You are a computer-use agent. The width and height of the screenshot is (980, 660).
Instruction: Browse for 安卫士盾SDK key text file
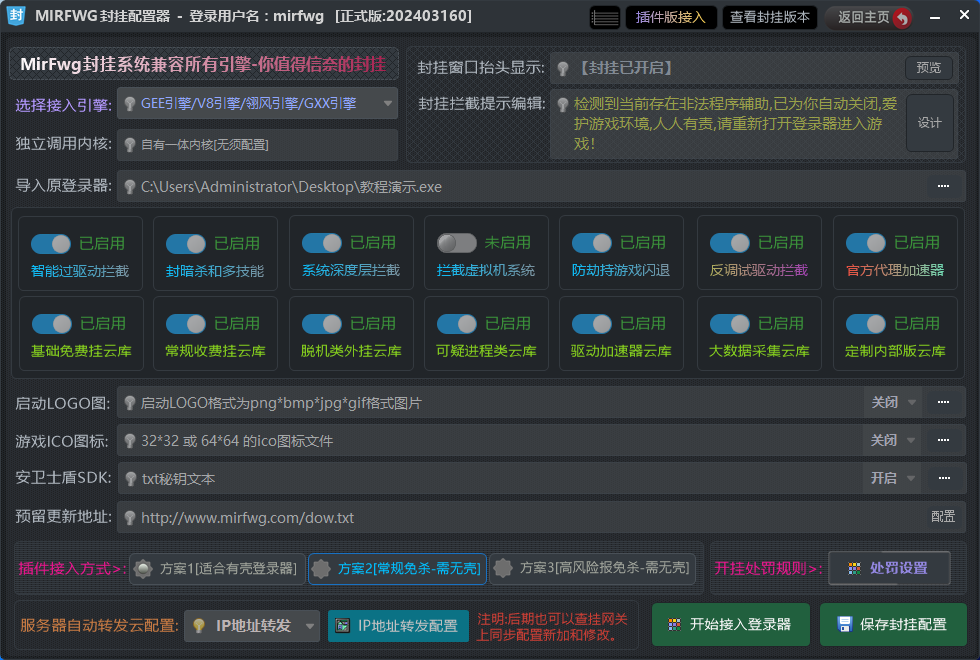click(x=944, y=478)
